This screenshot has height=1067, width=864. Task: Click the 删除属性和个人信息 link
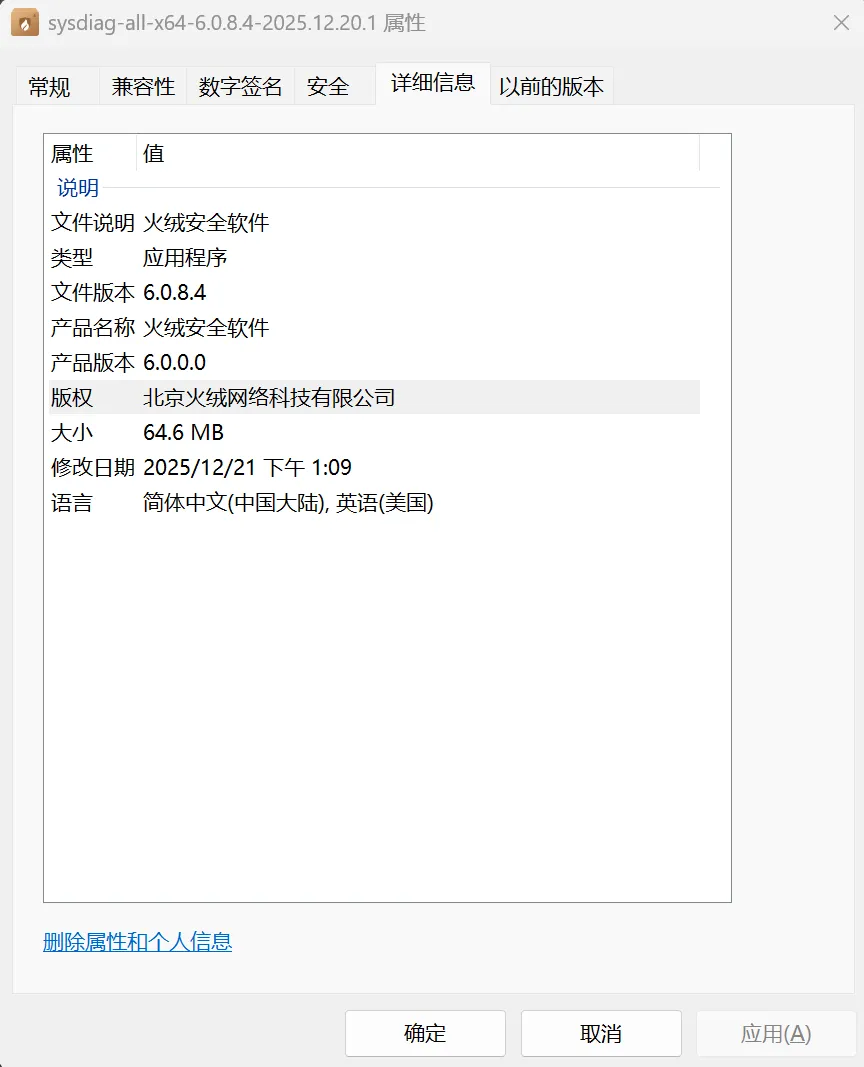pyautogui.click(x=137, y=941)
